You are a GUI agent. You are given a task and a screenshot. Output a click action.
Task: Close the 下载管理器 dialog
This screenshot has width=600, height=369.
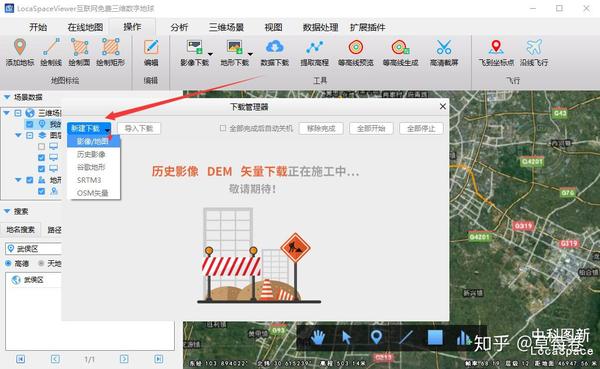(443, 106)
